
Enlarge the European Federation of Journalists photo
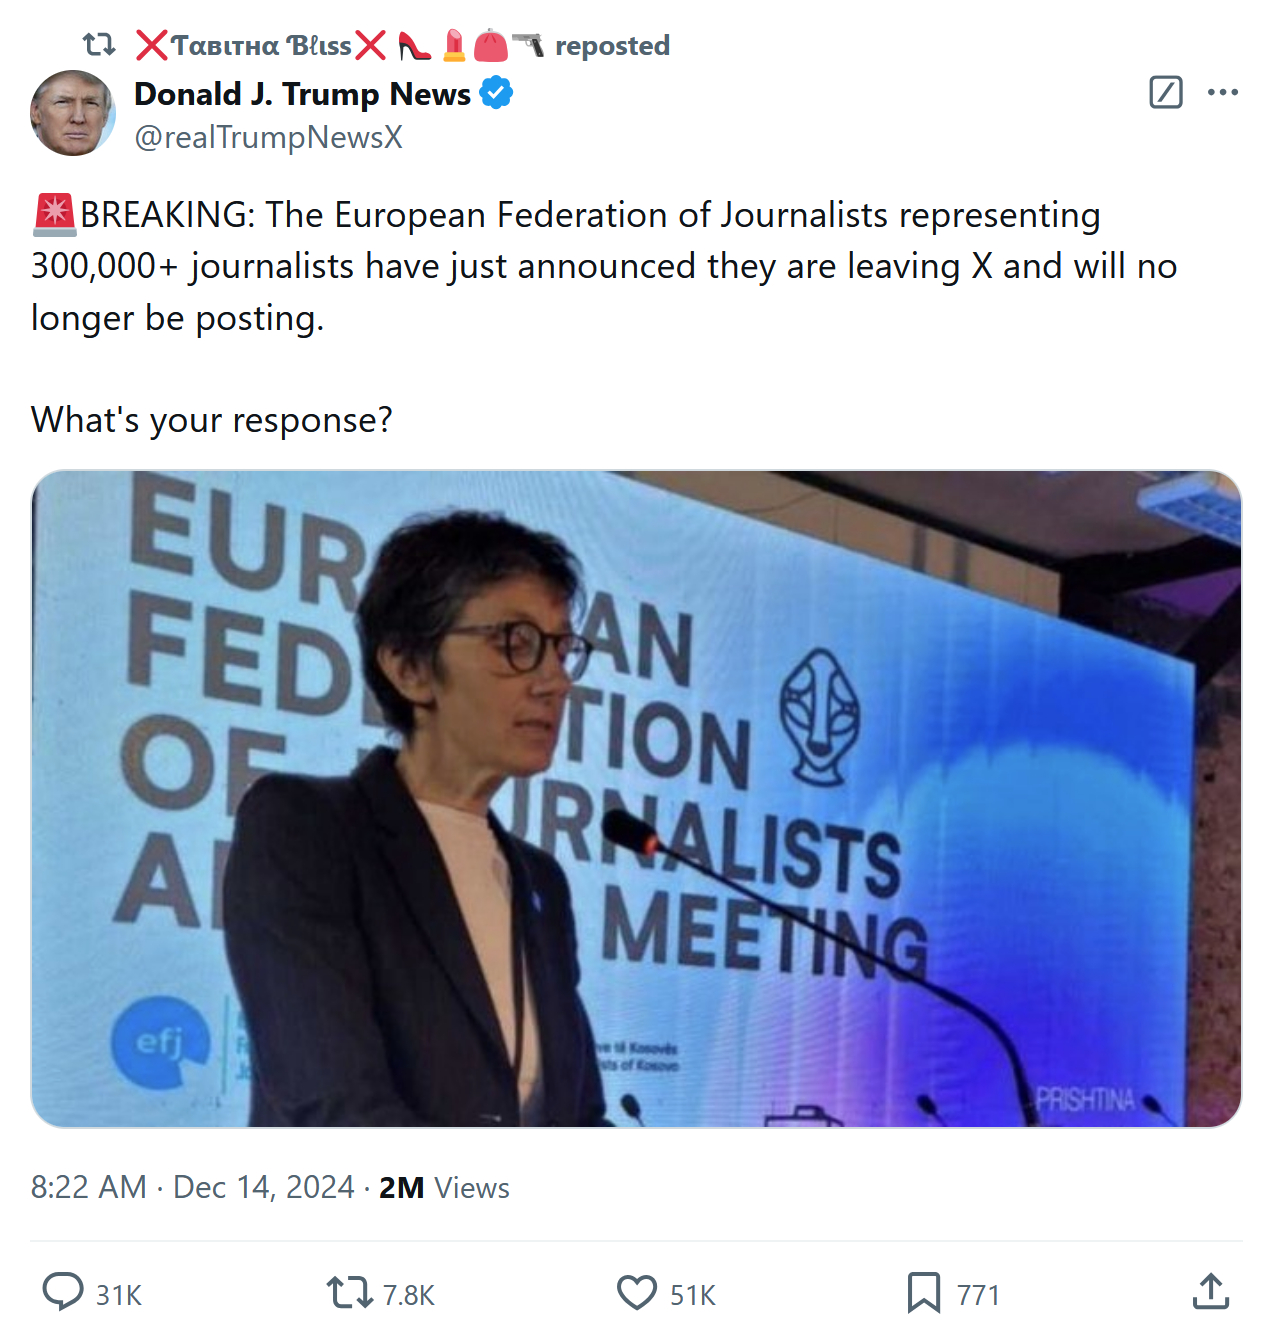[636, 798]
